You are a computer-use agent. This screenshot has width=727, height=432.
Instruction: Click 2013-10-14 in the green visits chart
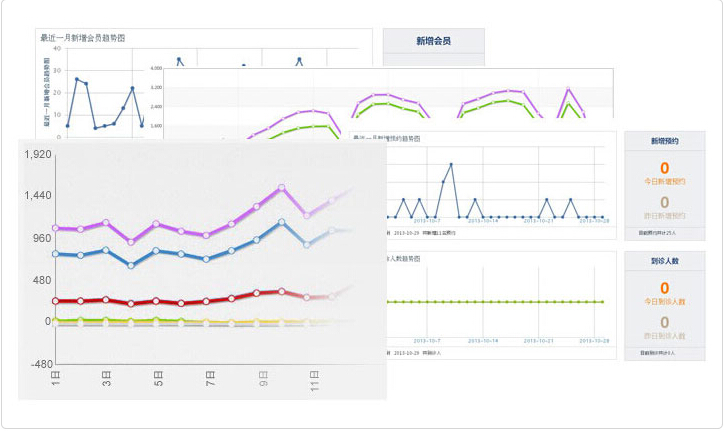[483, 341]
